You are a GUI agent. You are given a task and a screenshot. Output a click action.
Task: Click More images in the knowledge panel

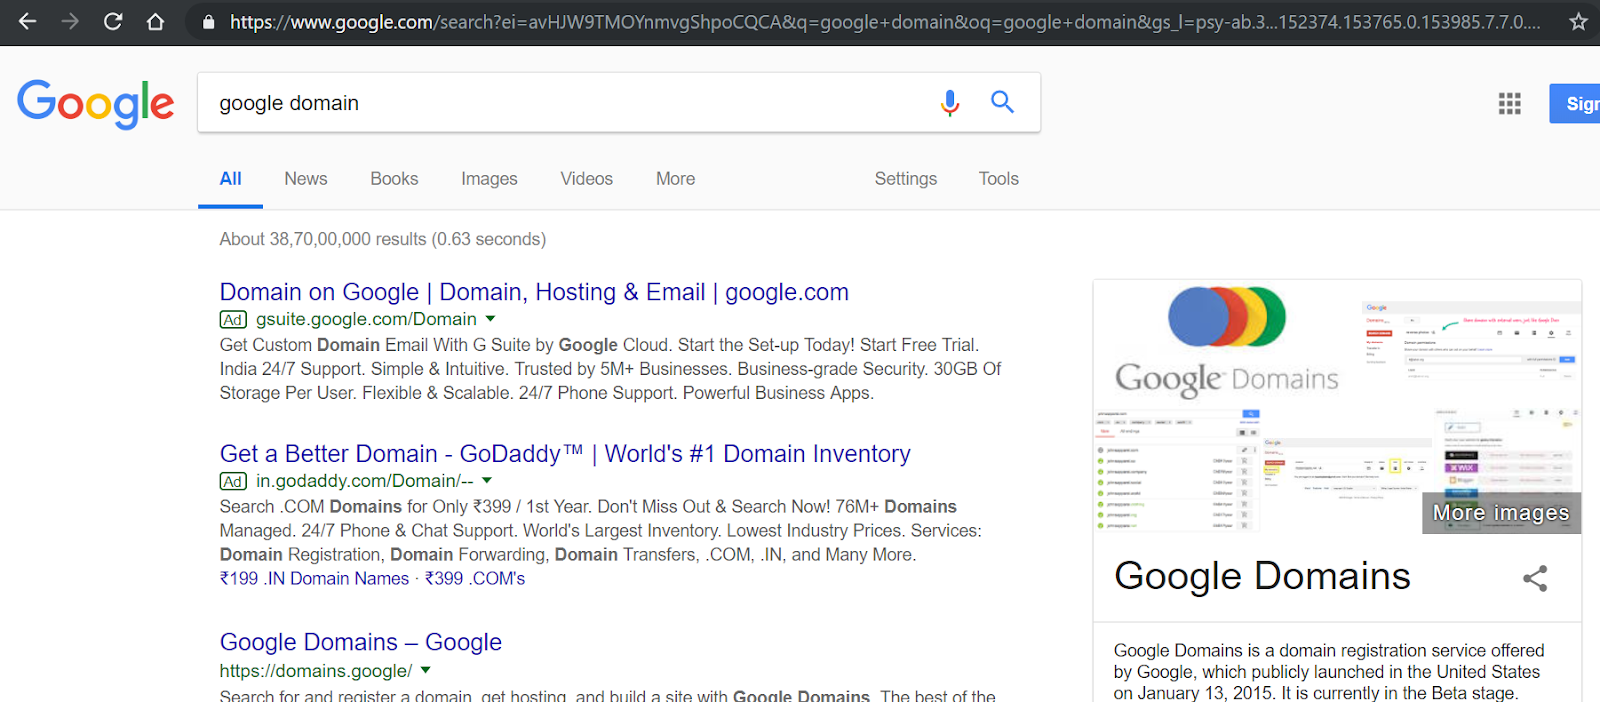pos(1501,513)
